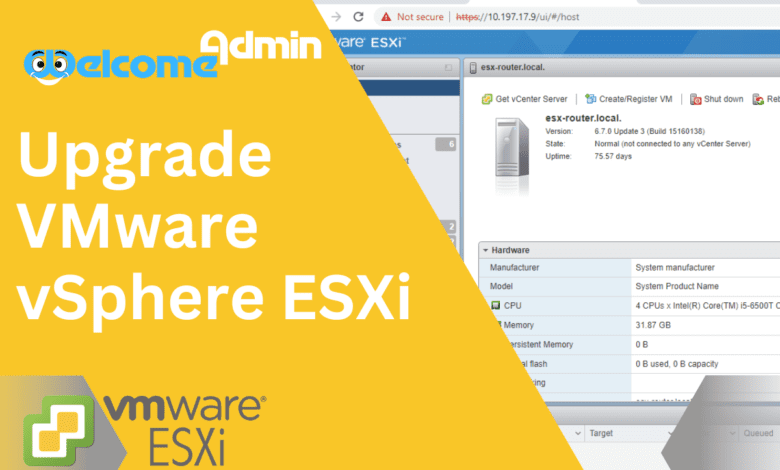Click 0 B used, 0 B capacity
This screenshot has width=780, height=470.
click(677, 364)
